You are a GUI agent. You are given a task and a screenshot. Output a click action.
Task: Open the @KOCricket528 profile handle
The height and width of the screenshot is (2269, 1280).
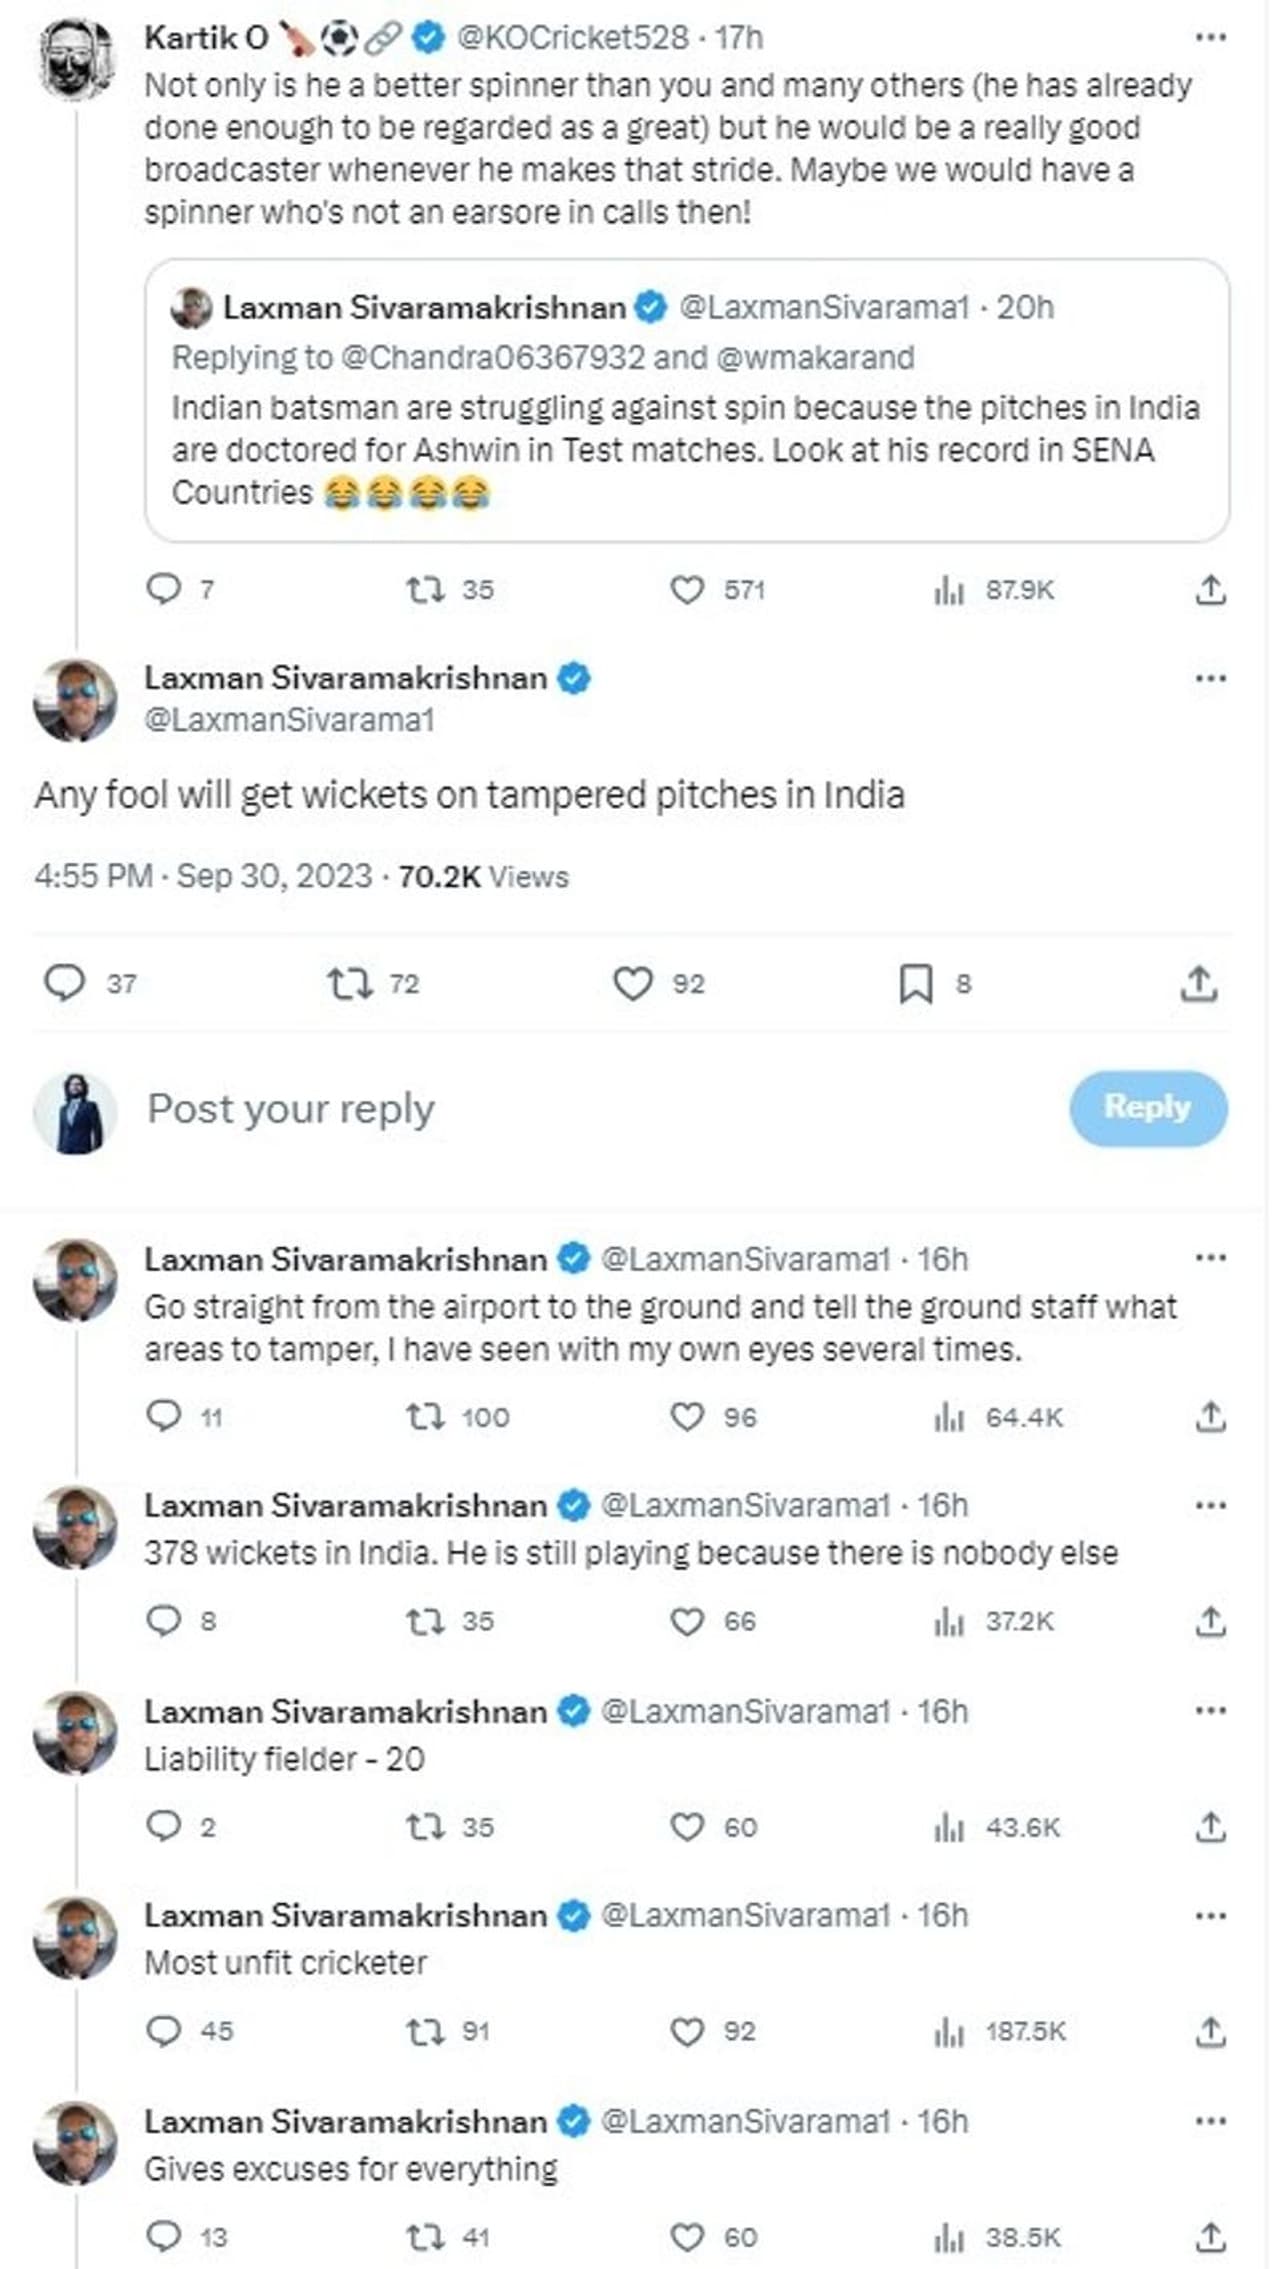(572, 38)
